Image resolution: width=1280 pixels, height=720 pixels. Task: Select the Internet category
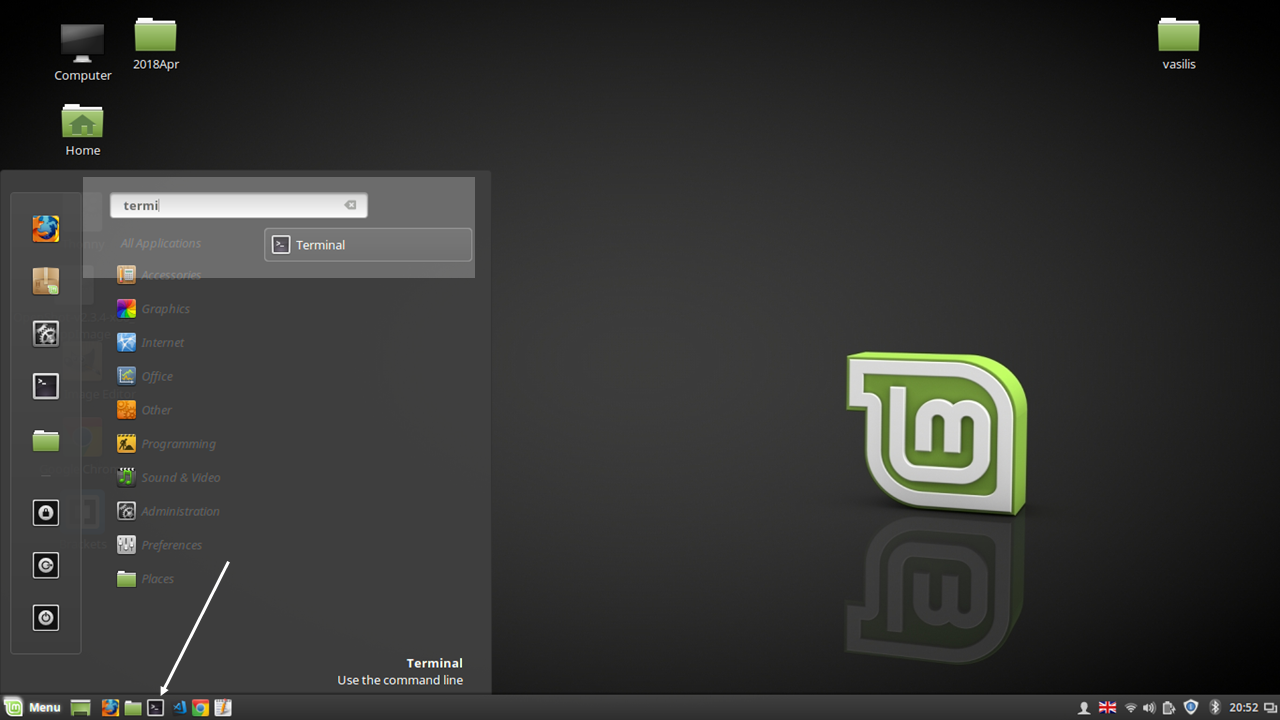click(x=151, y=342)
